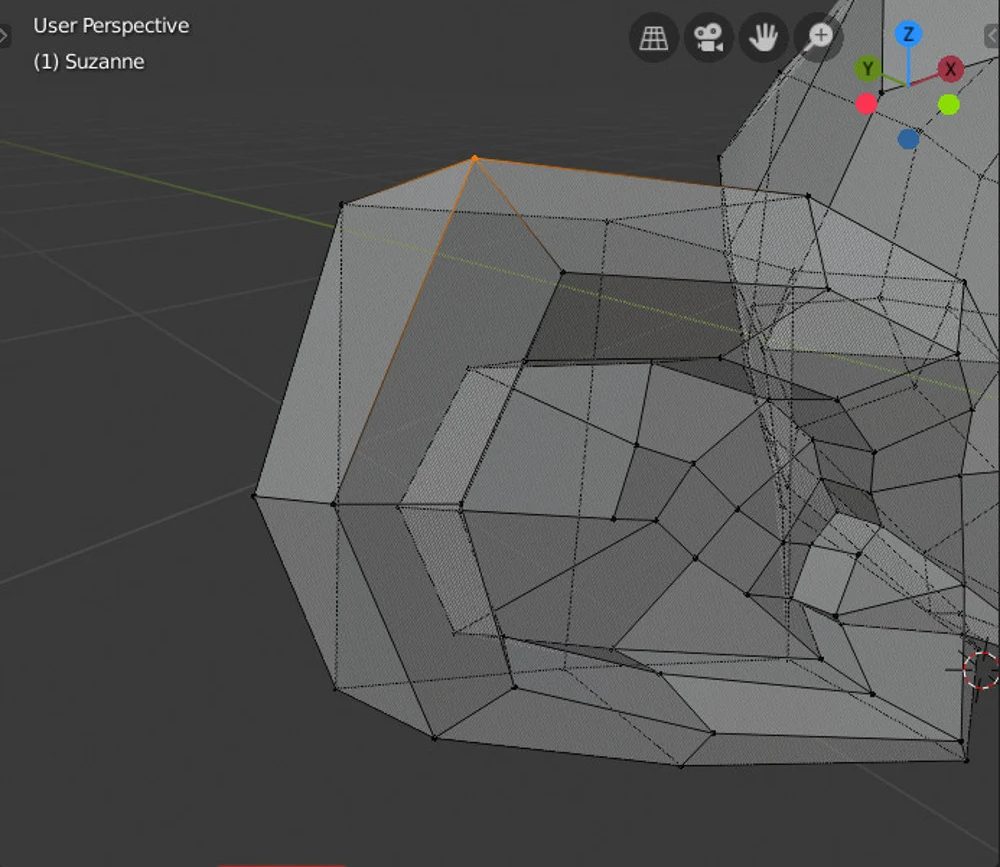Click the red X axis on gizmo
This screenshot has width=1000, height=867.
click(x=950, y=69)
